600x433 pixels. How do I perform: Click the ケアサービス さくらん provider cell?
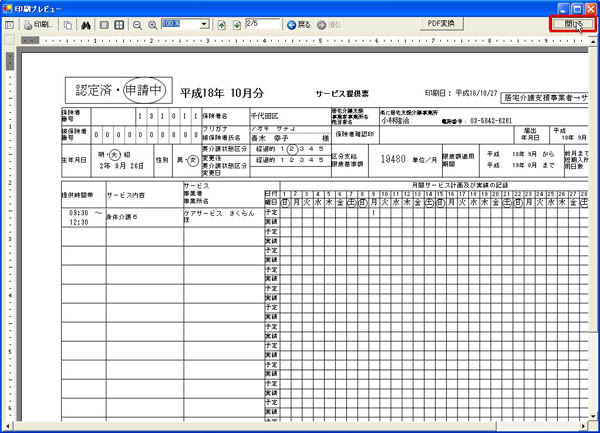tap(223, 217)
